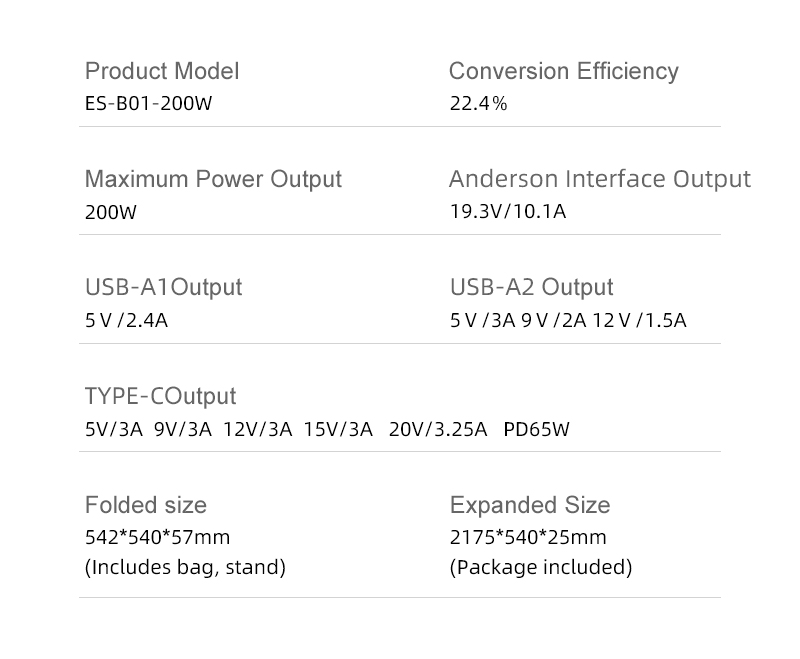Click the TYPE-COutput heading
Image resolution: width=800 pixels, height=659 pixels.
[x=160, y=396]
